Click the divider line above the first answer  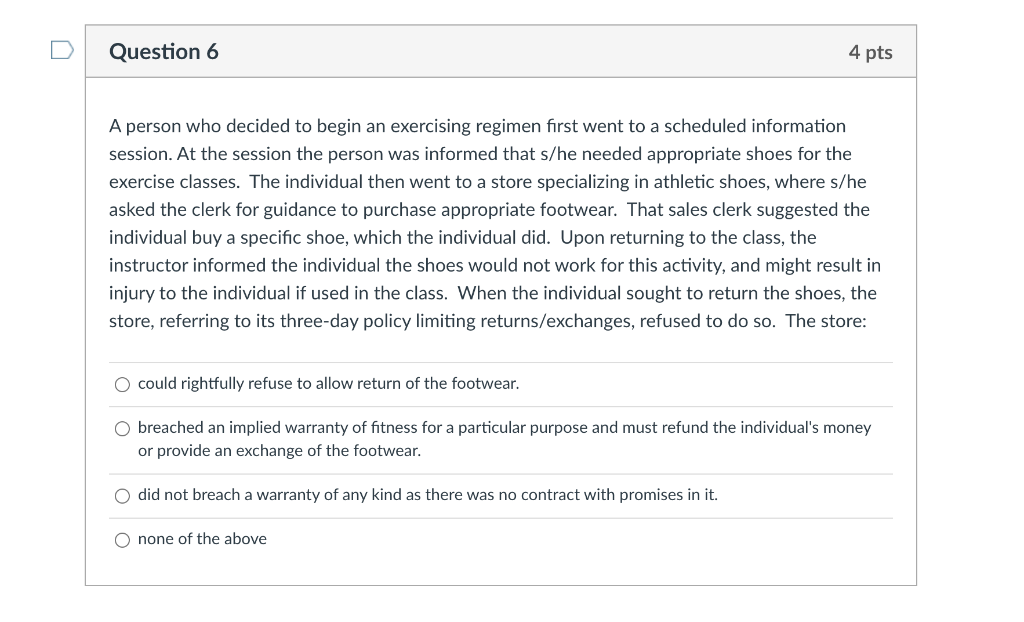point(500,362)
